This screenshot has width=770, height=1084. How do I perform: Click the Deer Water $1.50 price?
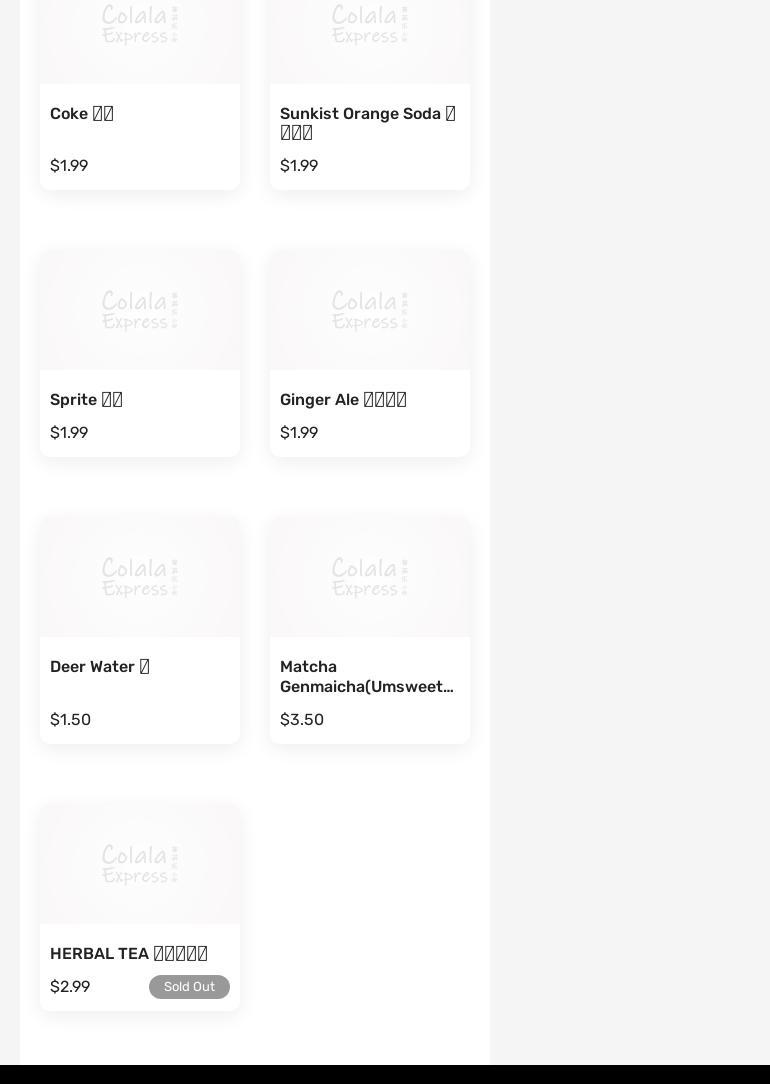tap(70, 720)
